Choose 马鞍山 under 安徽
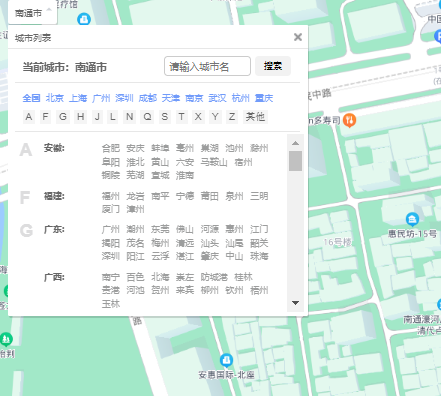The width and height of the screenshot is (441, 396). tap(214, 162)
